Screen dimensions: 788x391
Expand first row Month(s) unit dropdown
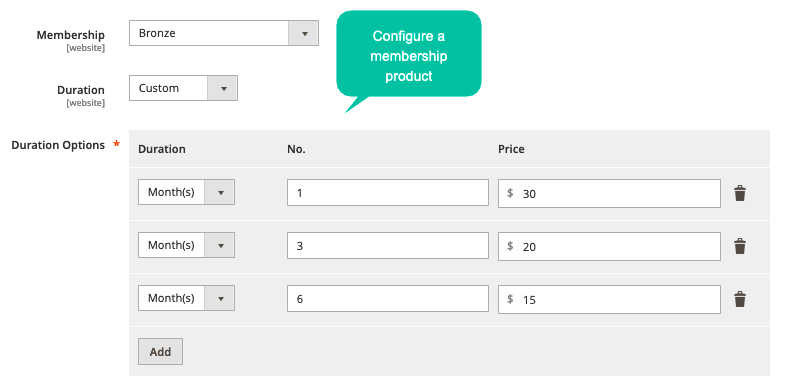coord(186,192)
